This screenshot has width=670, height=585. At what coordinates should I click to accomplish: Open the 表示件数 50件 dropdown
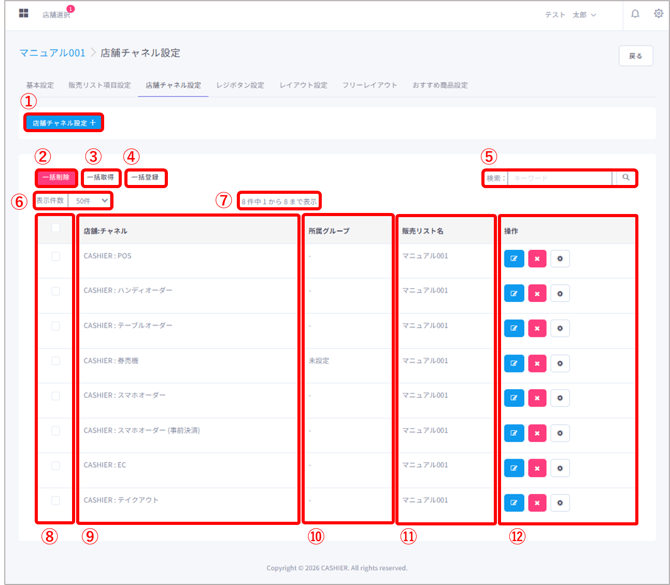[x=91, y=201]
